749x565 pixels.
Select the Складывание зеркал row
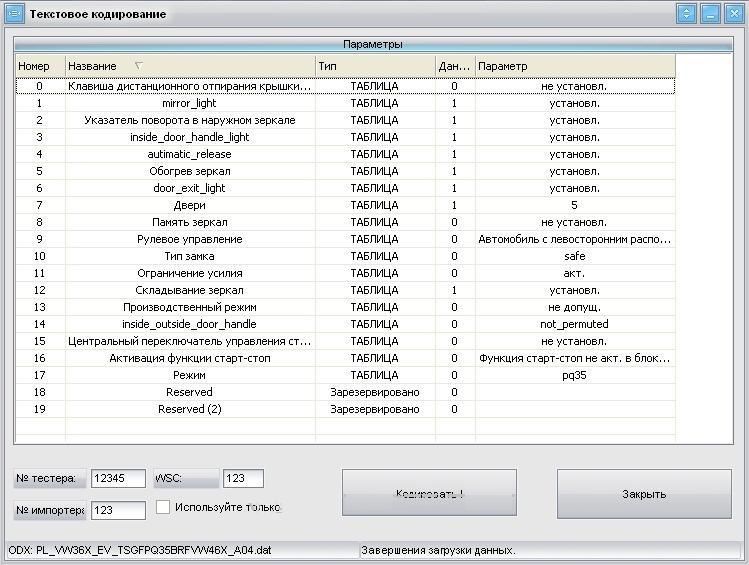345,290
